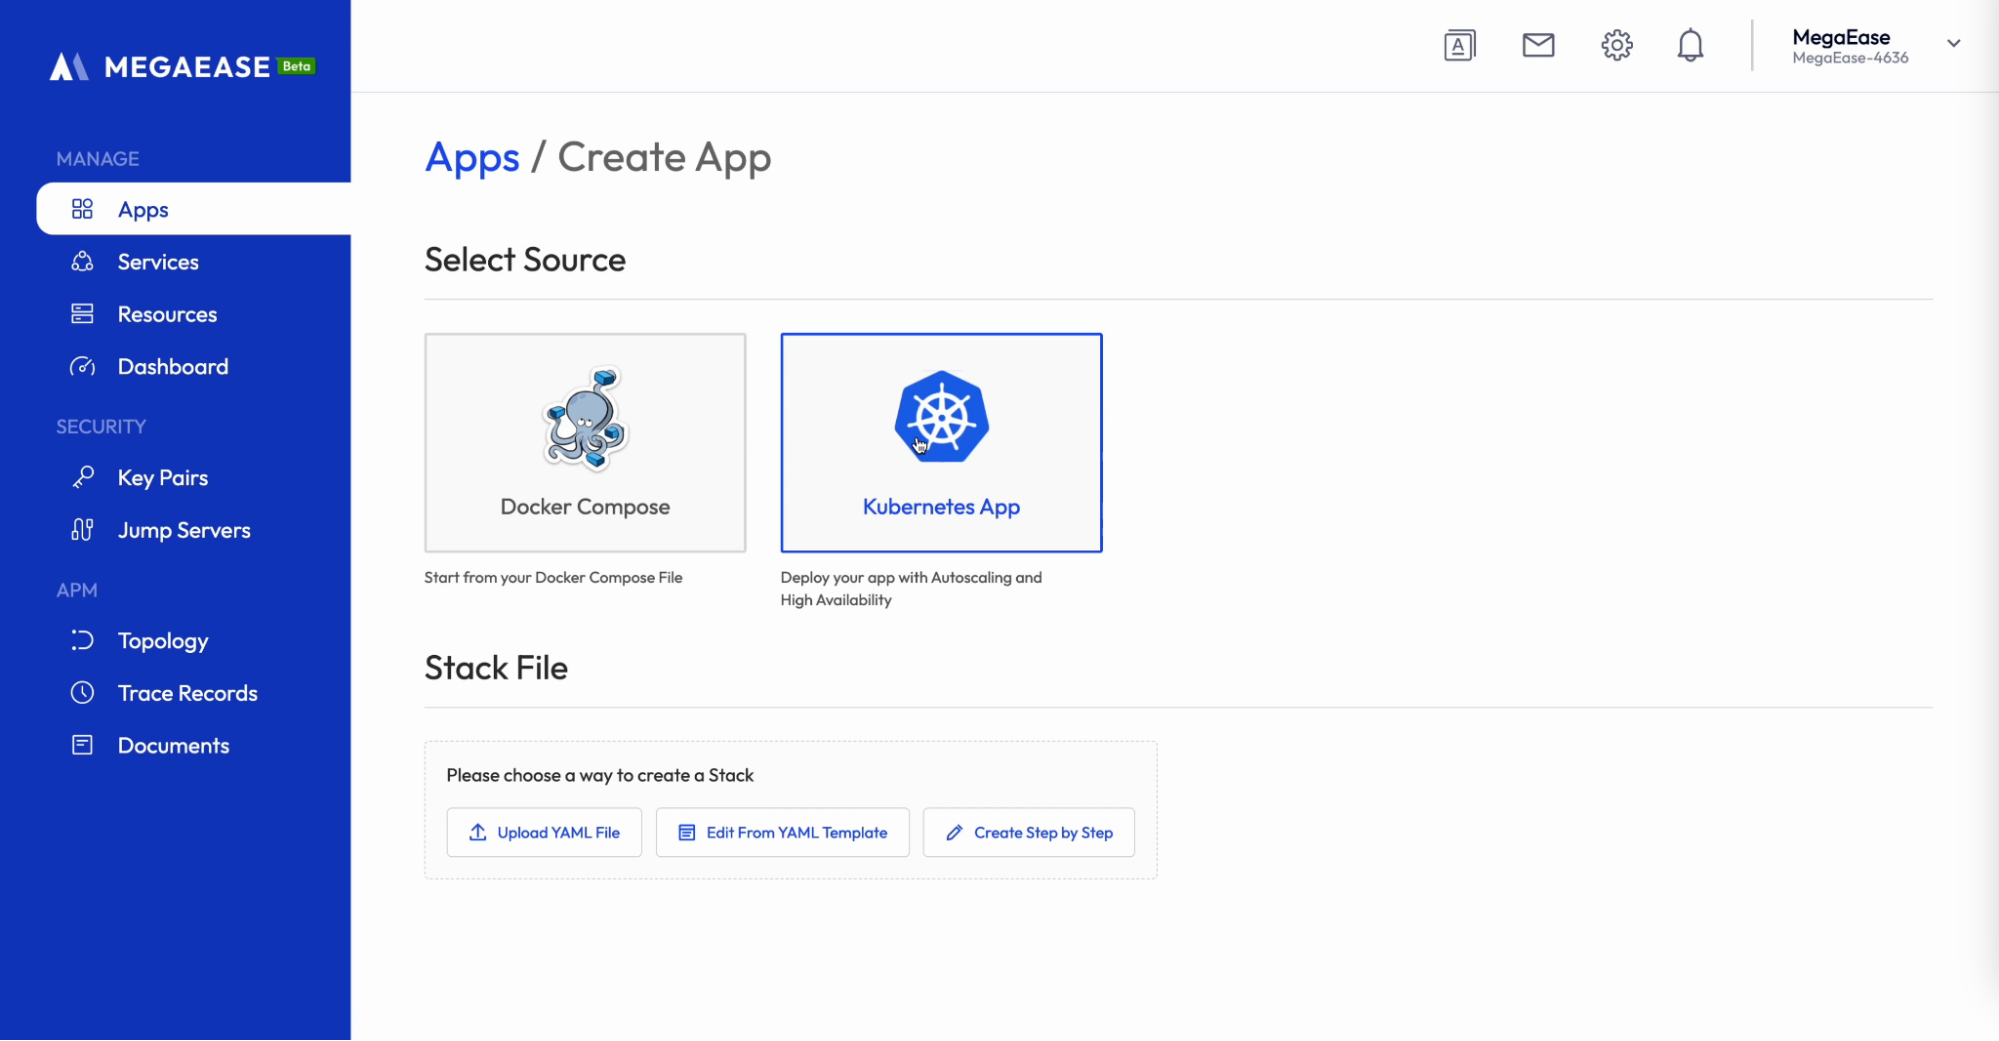Click 'Deploy your app with Autoscaling' description
The image size is (1999, 1041).
(x=911, y=588)
